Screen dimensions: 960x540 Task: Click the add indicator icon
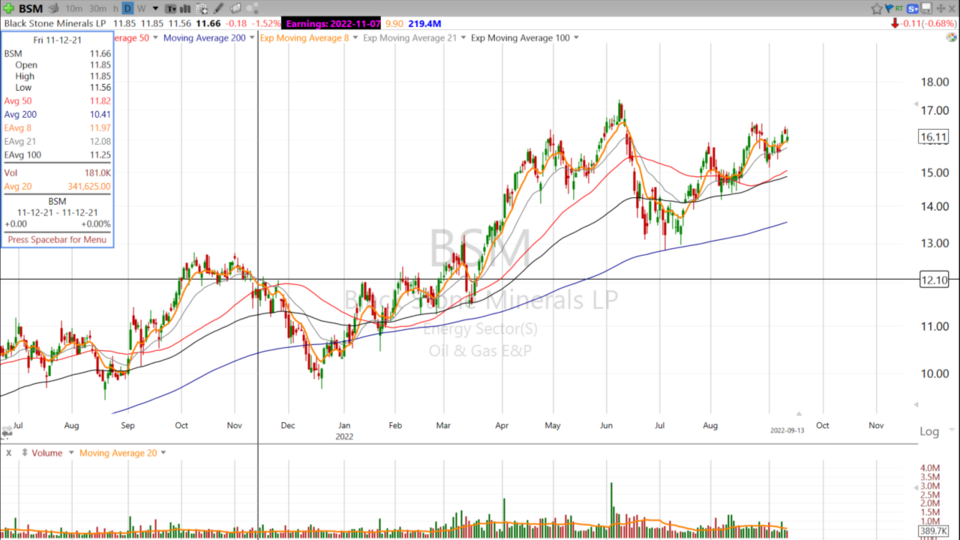coord(201,9)
